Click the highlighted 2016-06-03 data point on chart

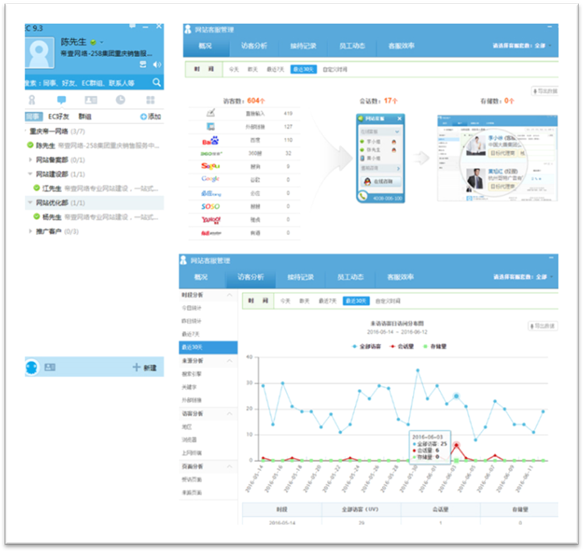456,396
